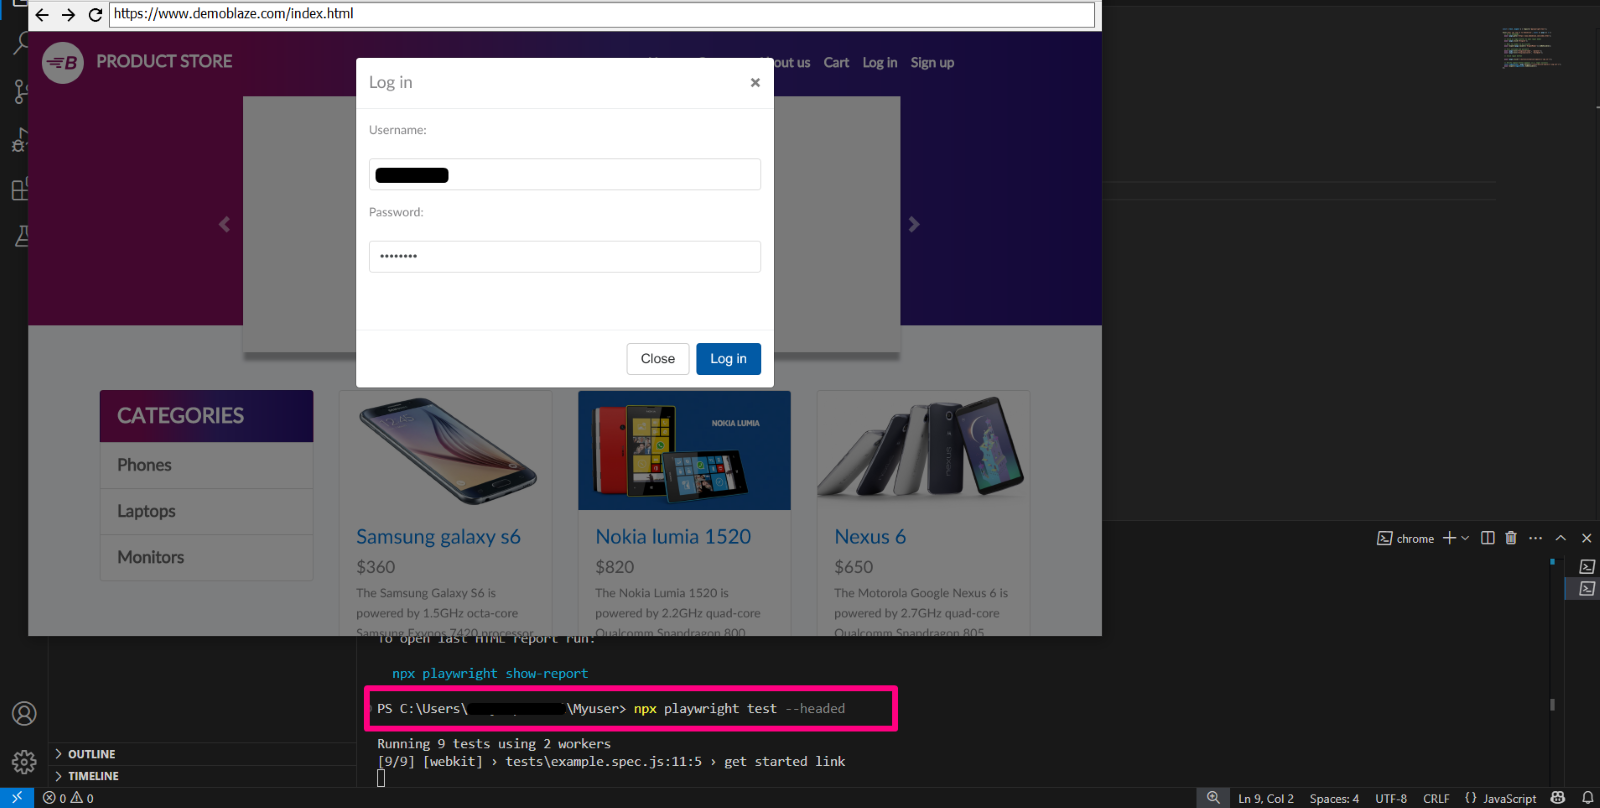Viewport: 1600px width, 808px height.
Task: Open Extensions view in activity bar
Action: 20,188
